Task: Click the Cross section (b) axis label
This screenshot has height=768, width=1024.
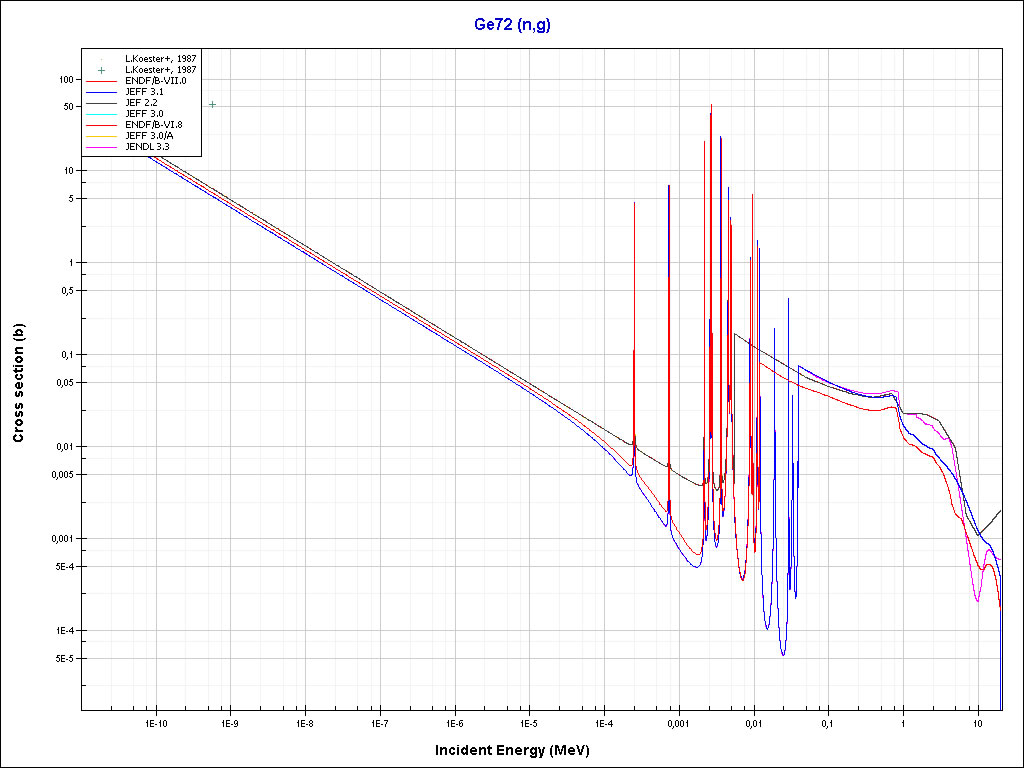Action: [x=18, y=383]
